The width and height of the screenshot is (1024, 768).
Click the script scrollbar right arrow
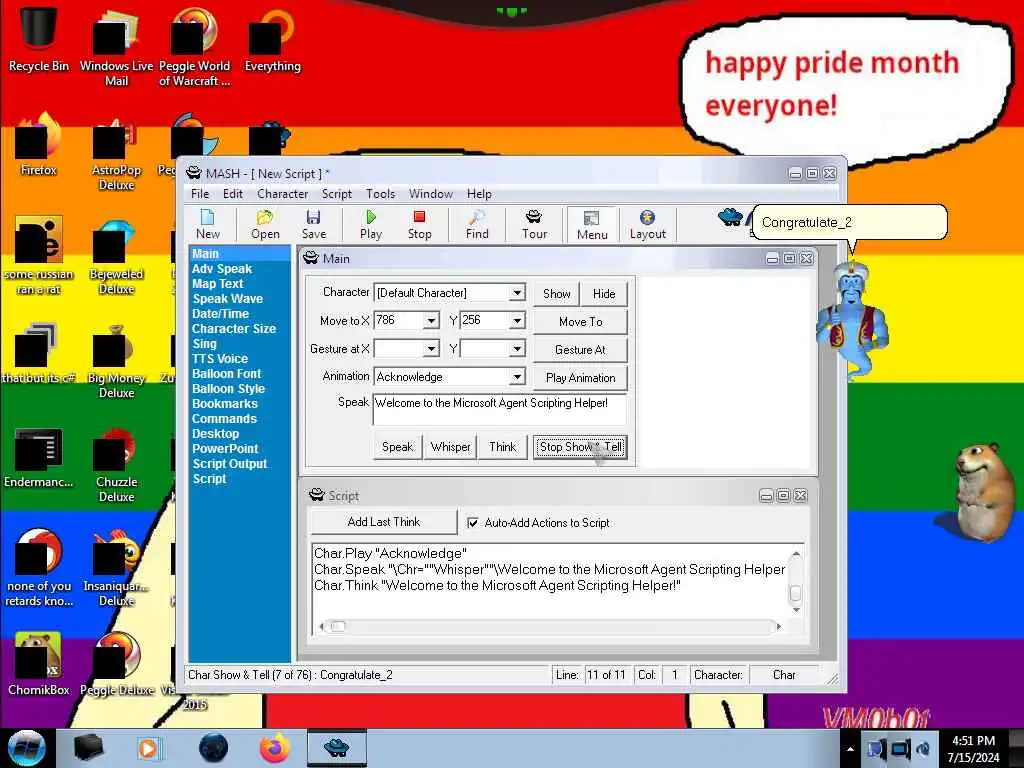(778, 626)
